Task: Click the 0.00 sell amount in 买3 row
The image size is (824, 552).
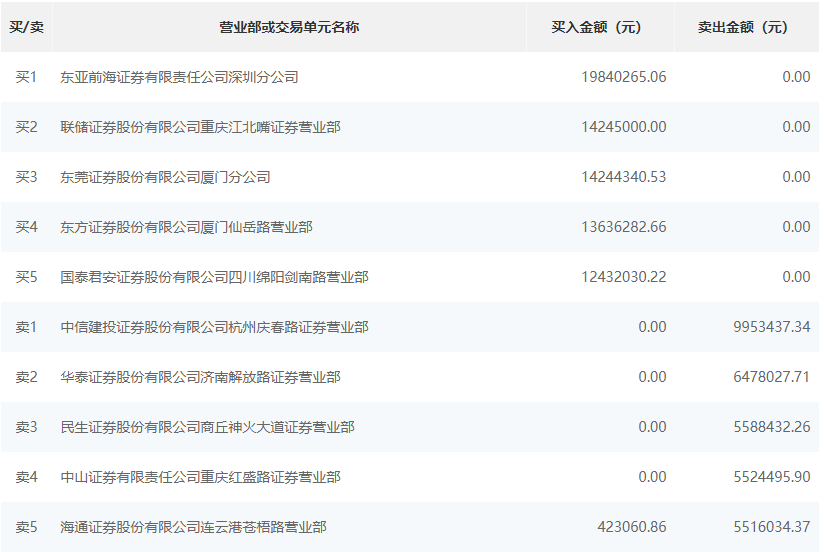Action: (x=796, y=177)
